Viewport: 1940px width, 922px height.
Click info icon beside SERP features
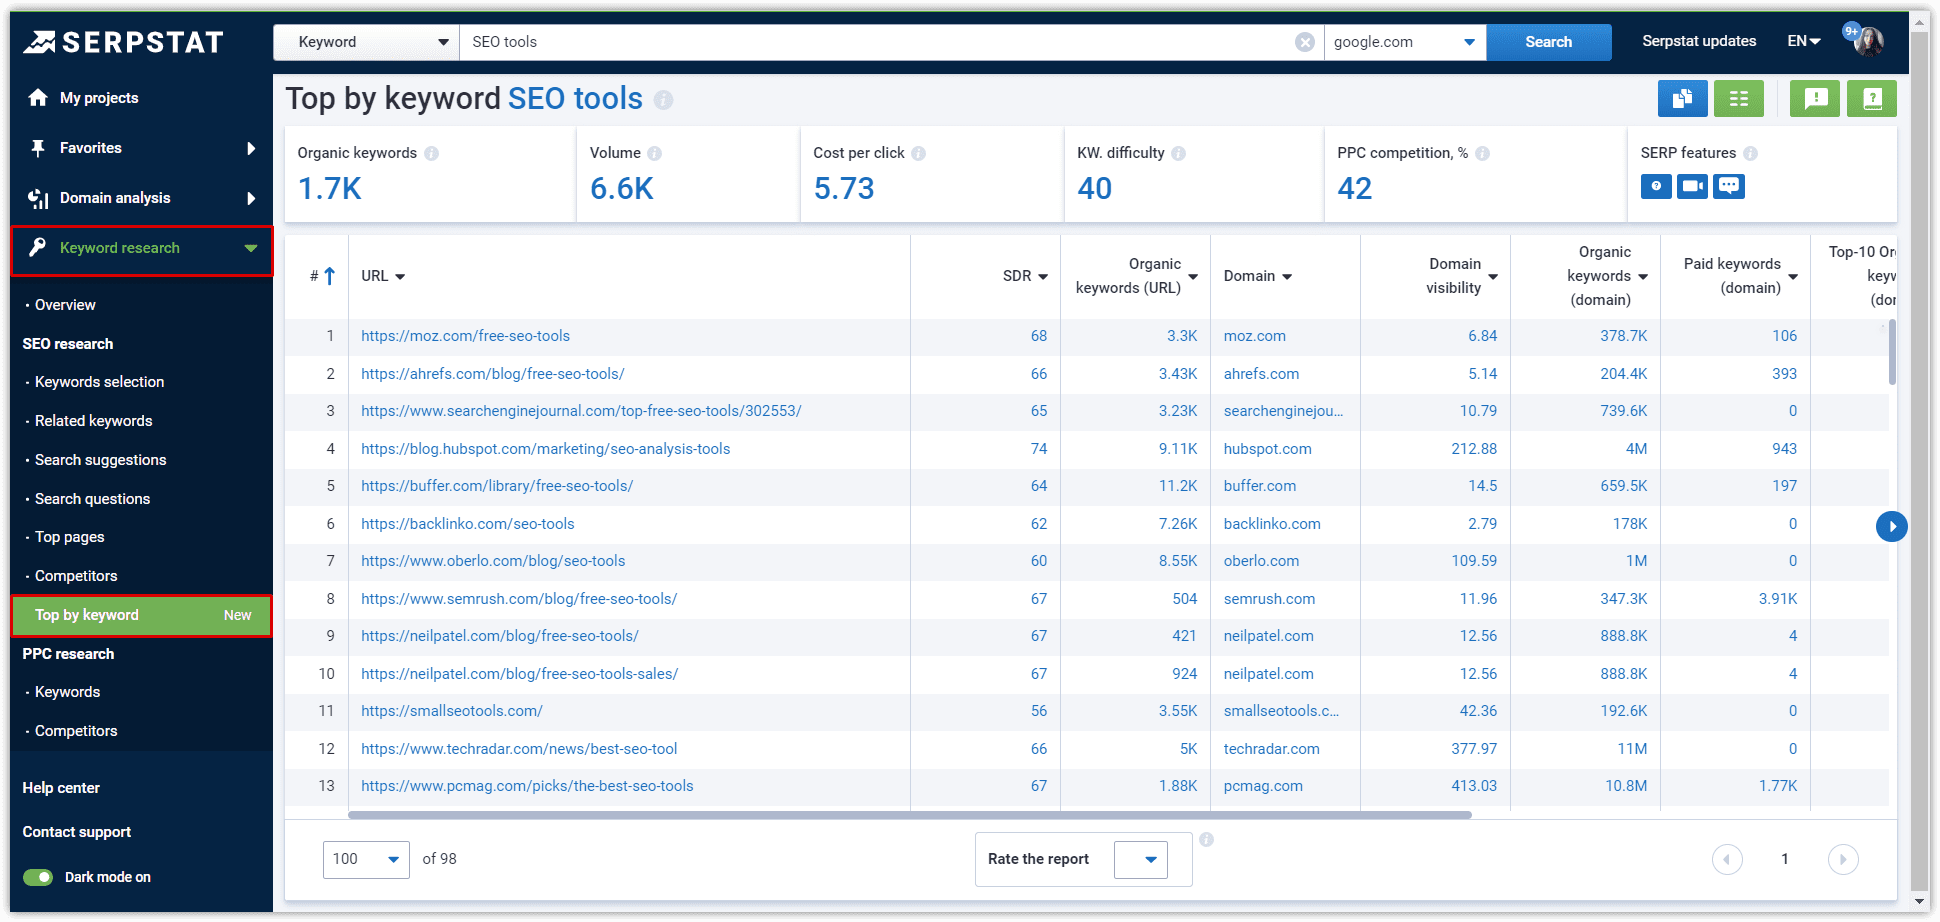tap(1750, 153)
